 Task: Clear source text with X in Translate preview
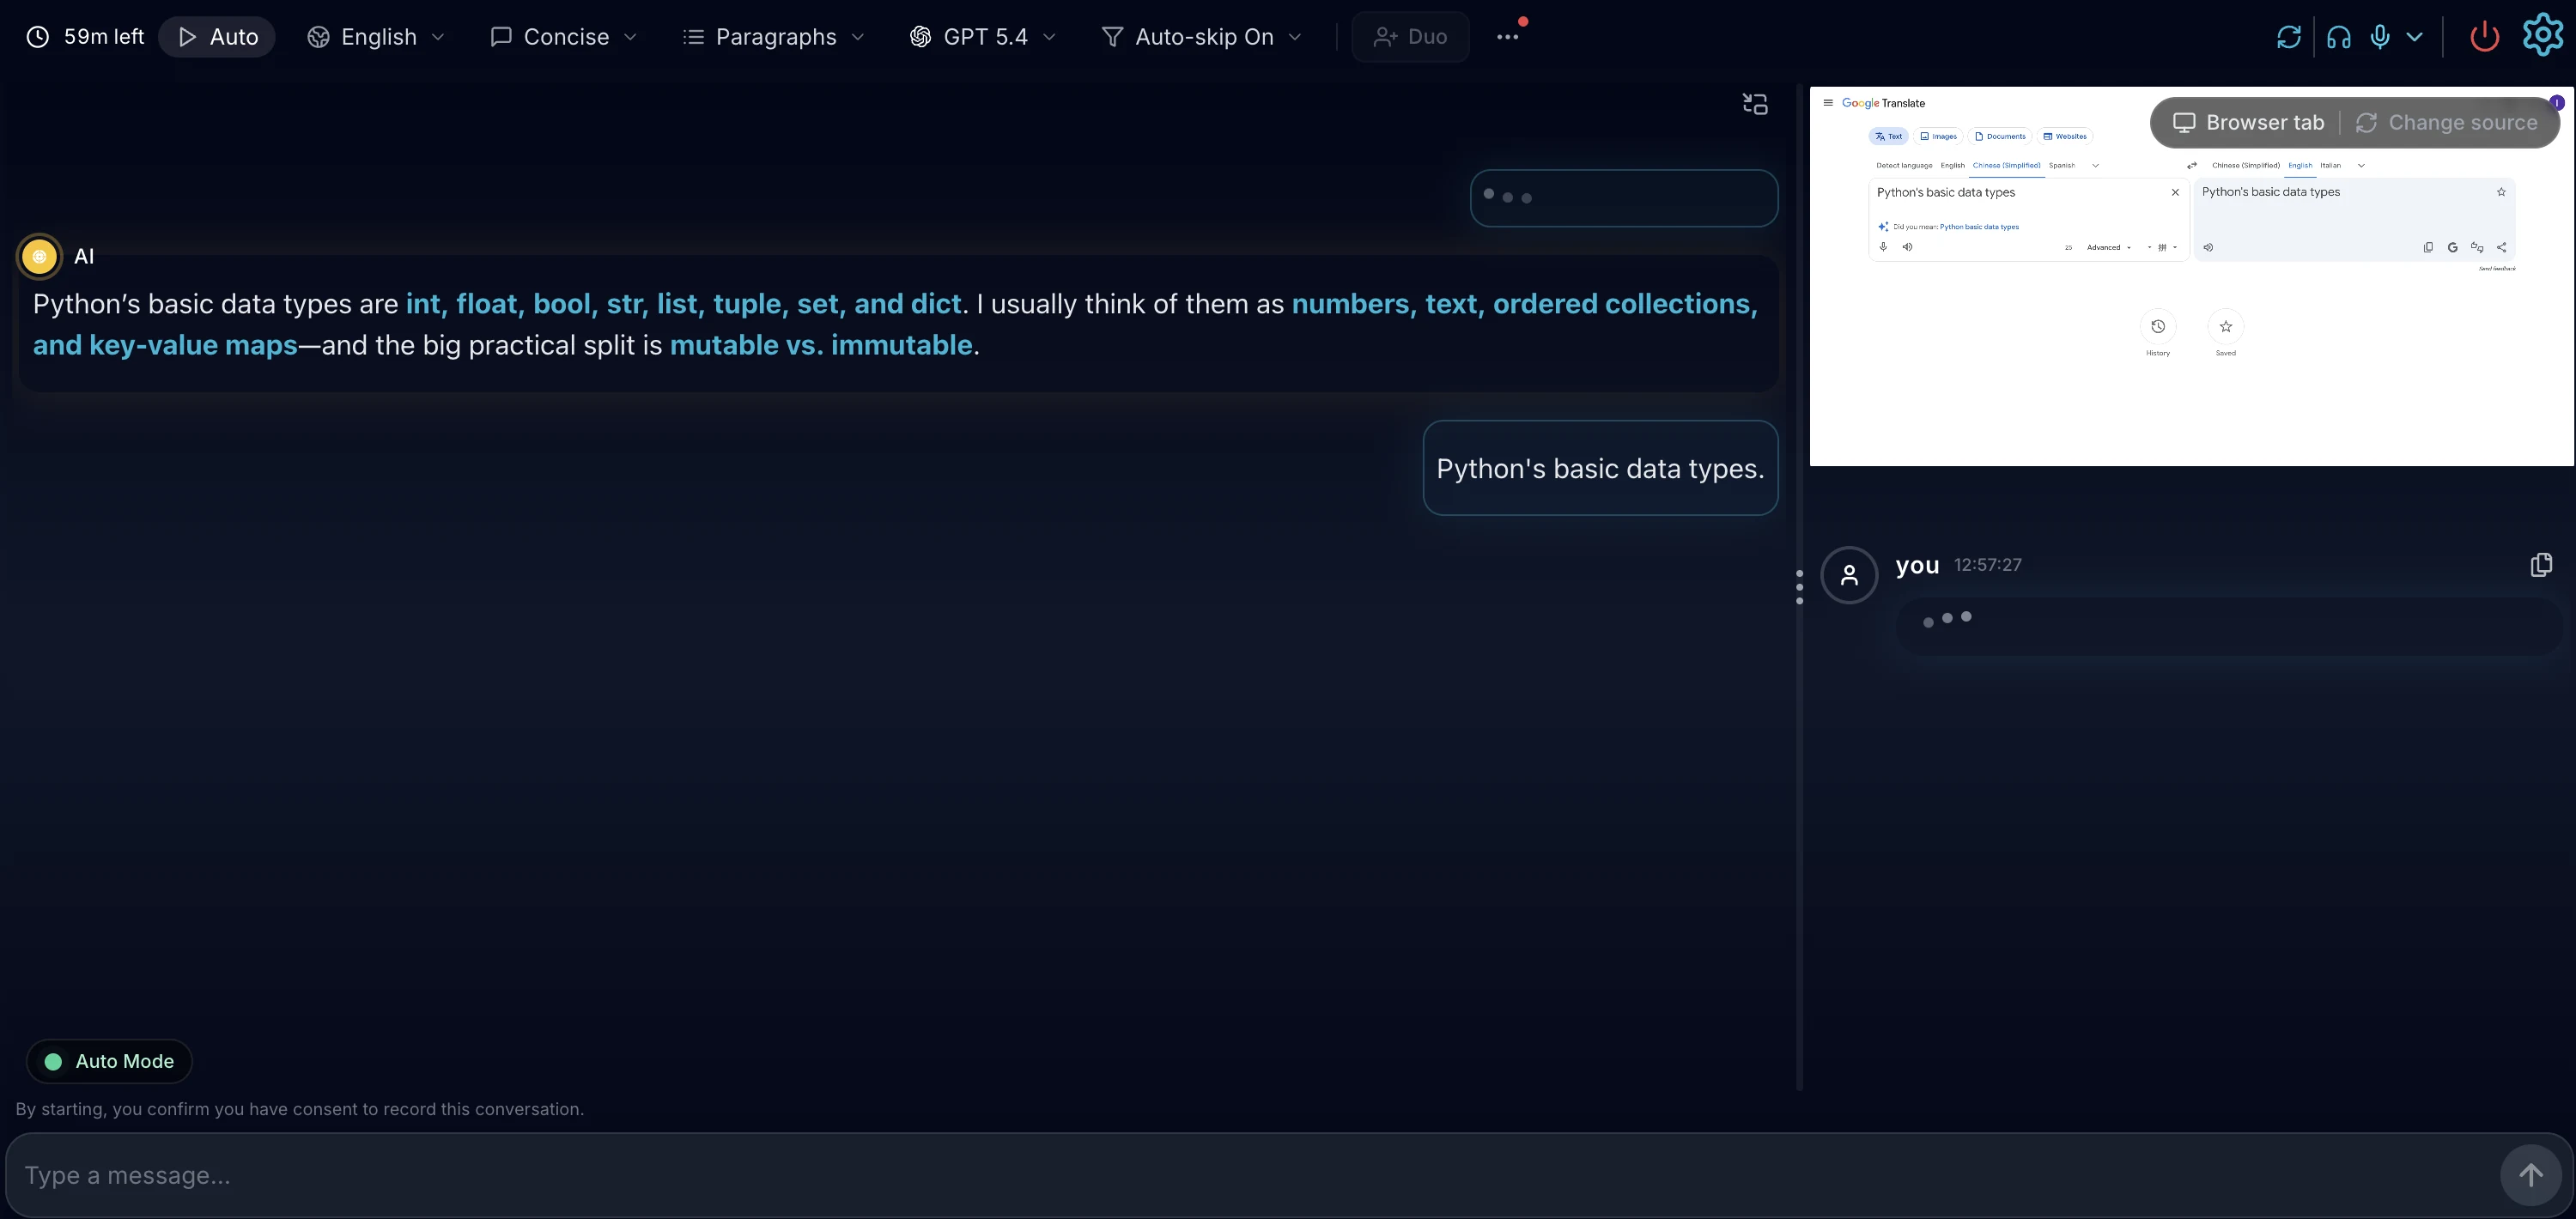[x=2175, y=192]
